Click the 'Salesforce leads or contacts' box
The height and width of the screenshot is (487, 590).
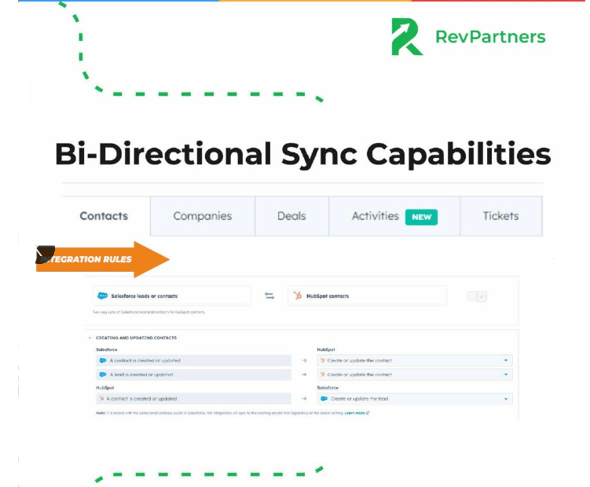coord(172,296)
